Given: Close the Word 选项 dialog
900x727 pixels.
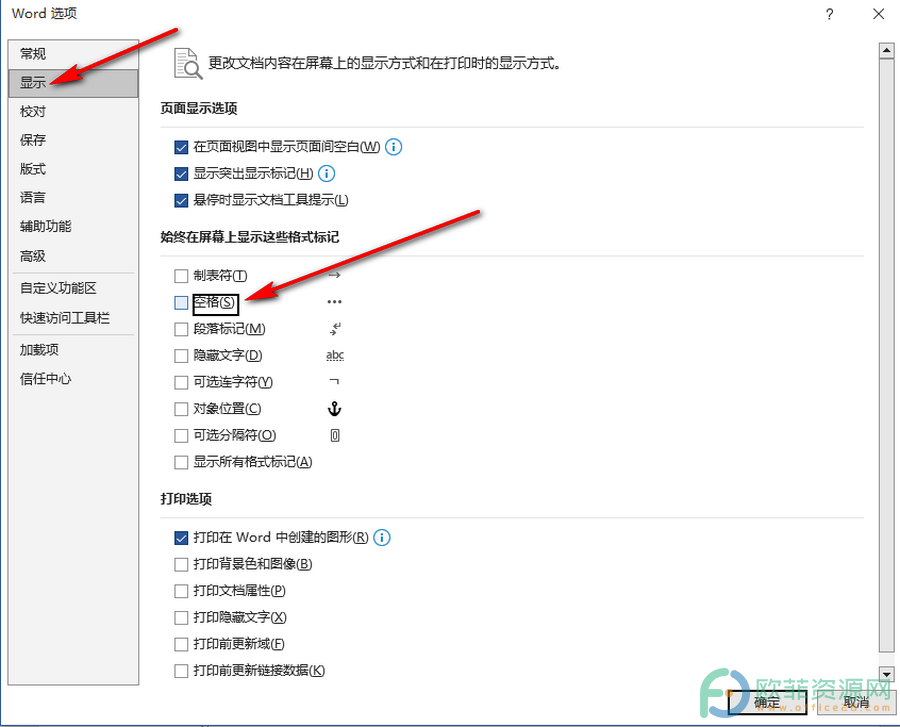Looking at the screenshot, I should (x=878, y=14).
